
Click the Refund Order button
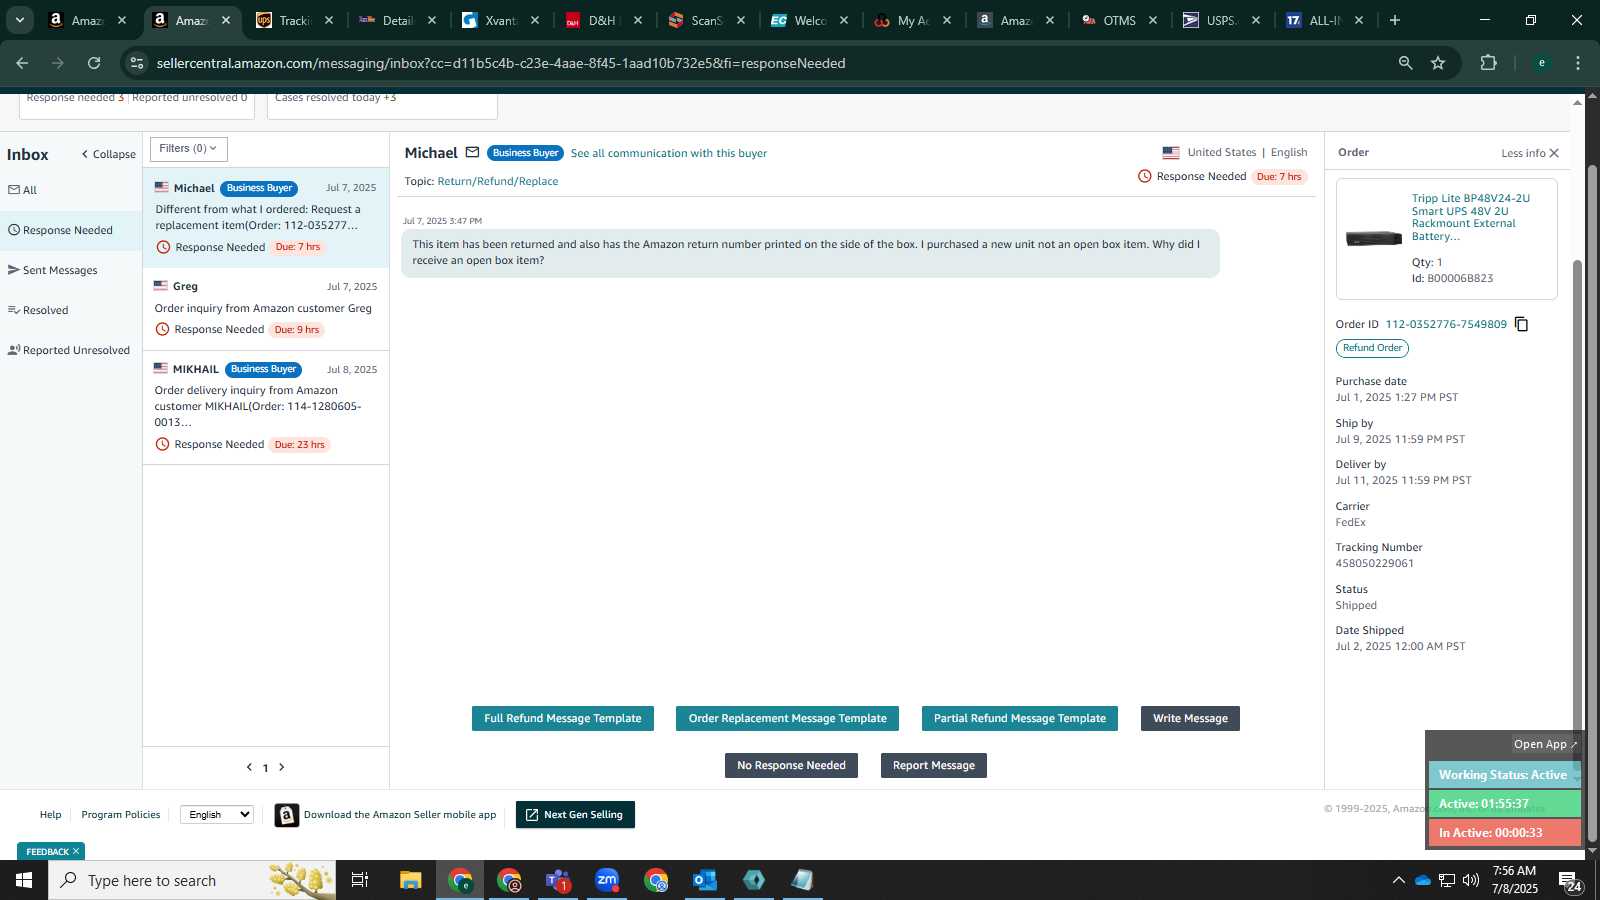pos(1372,348)
